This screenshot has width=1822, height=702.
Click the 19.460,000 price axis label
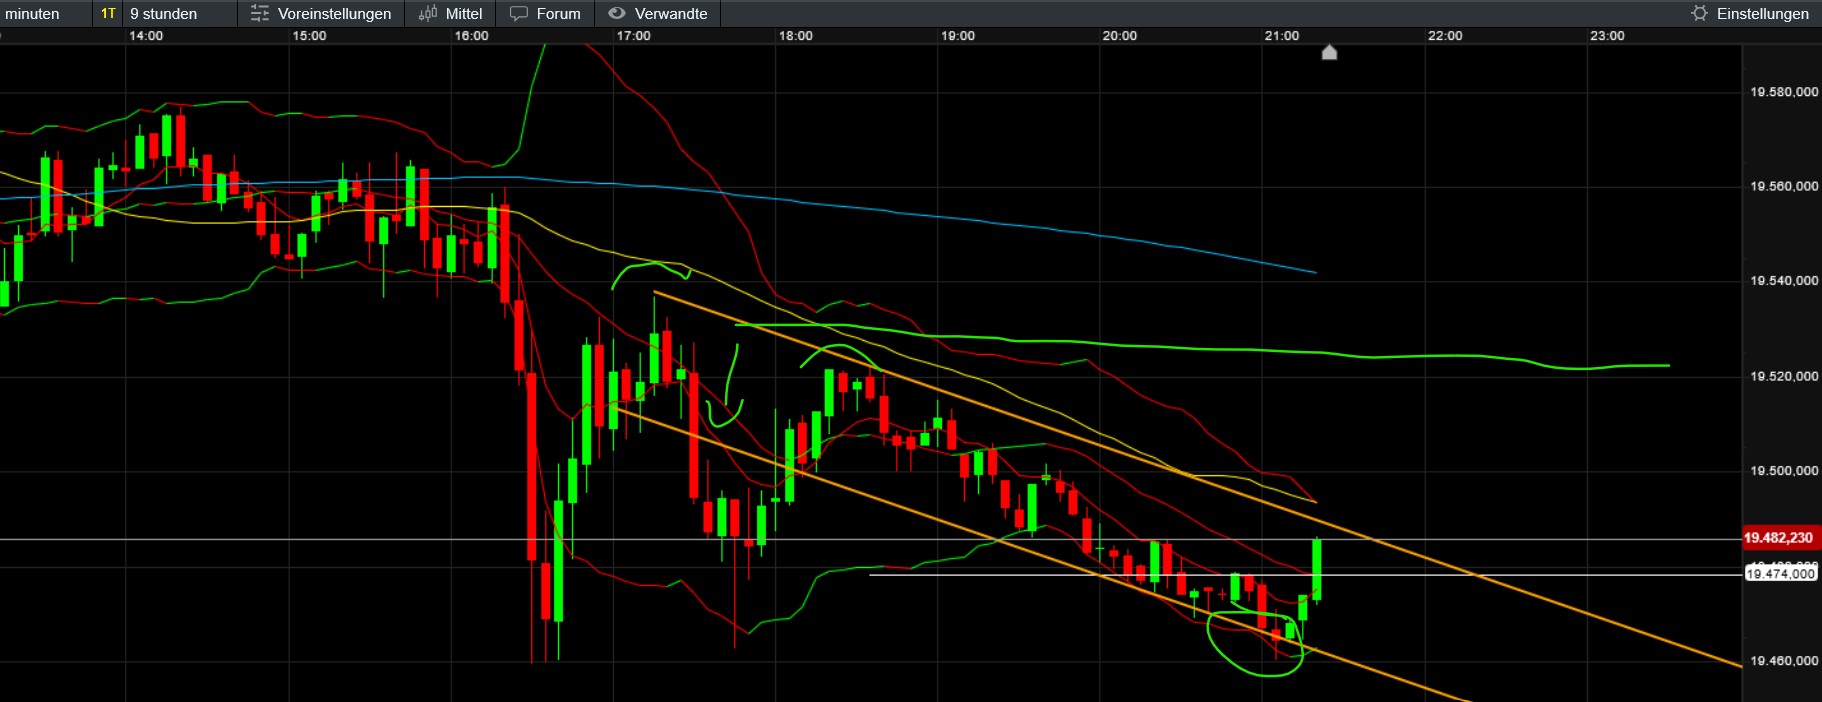[x=1784, y=661]
